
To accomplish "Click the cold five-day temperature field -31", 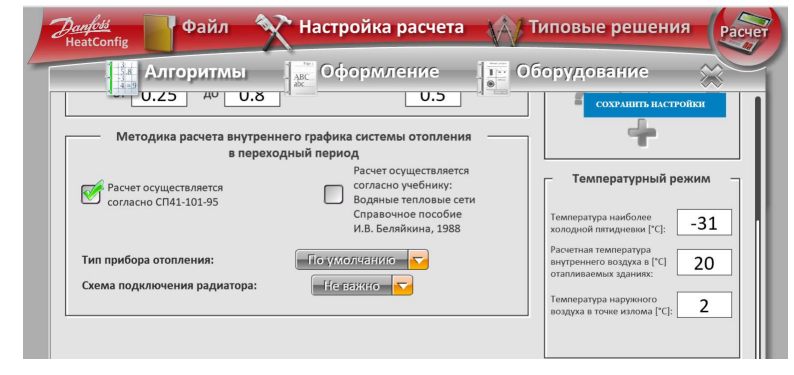I will pos(704,223).
